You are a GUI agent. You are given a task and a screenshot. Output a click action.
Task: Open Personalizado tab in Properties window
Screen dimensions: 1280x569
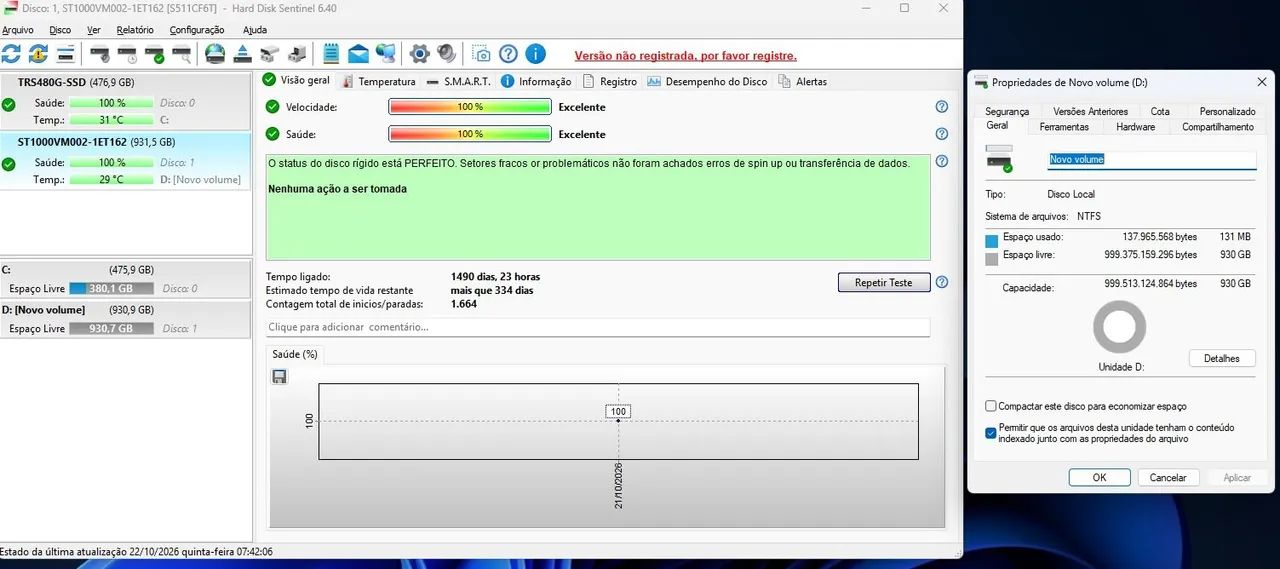tap(1227, 112)
